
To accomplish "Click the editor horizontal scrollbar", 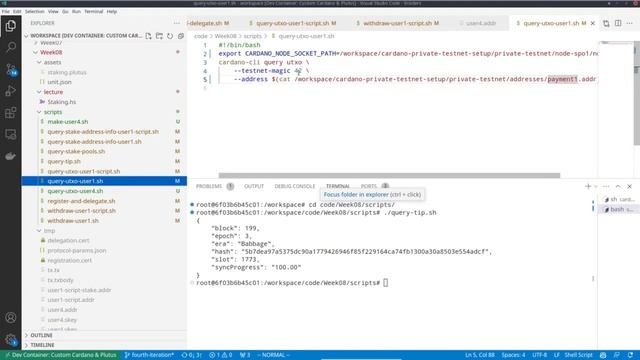I will tap(389, 176).
